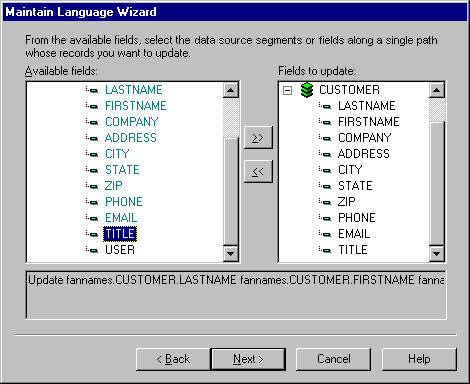This screenshot has width=470, height=384.
Task: Click the CUSTOMER segment stack icon
Action: click(307, 90)
